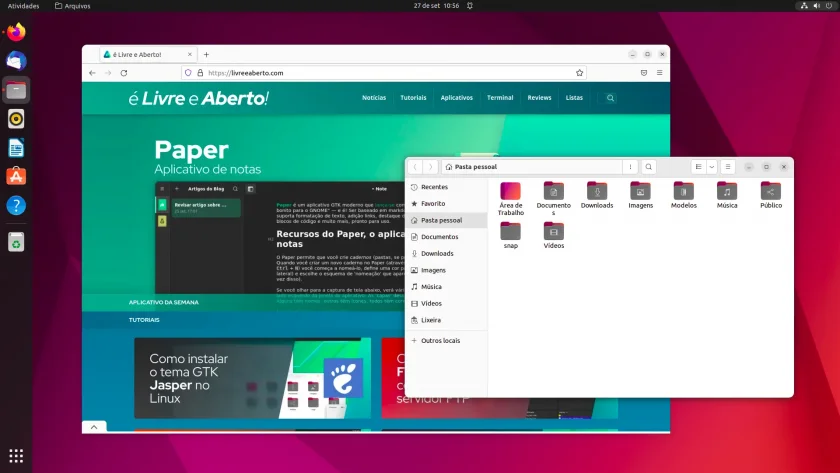Screen dimensions: 840x473
Task: Select Imagens in Files sidebar
Action: tap(447, 270)
